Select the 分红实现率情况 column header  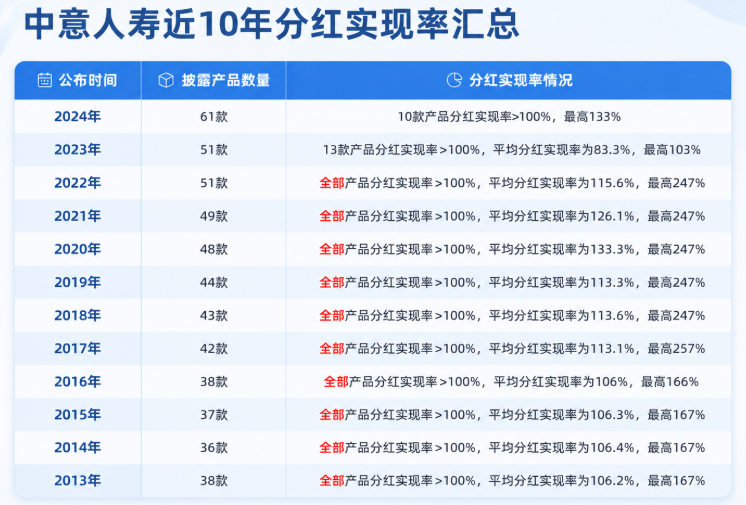tap(509, 80)
